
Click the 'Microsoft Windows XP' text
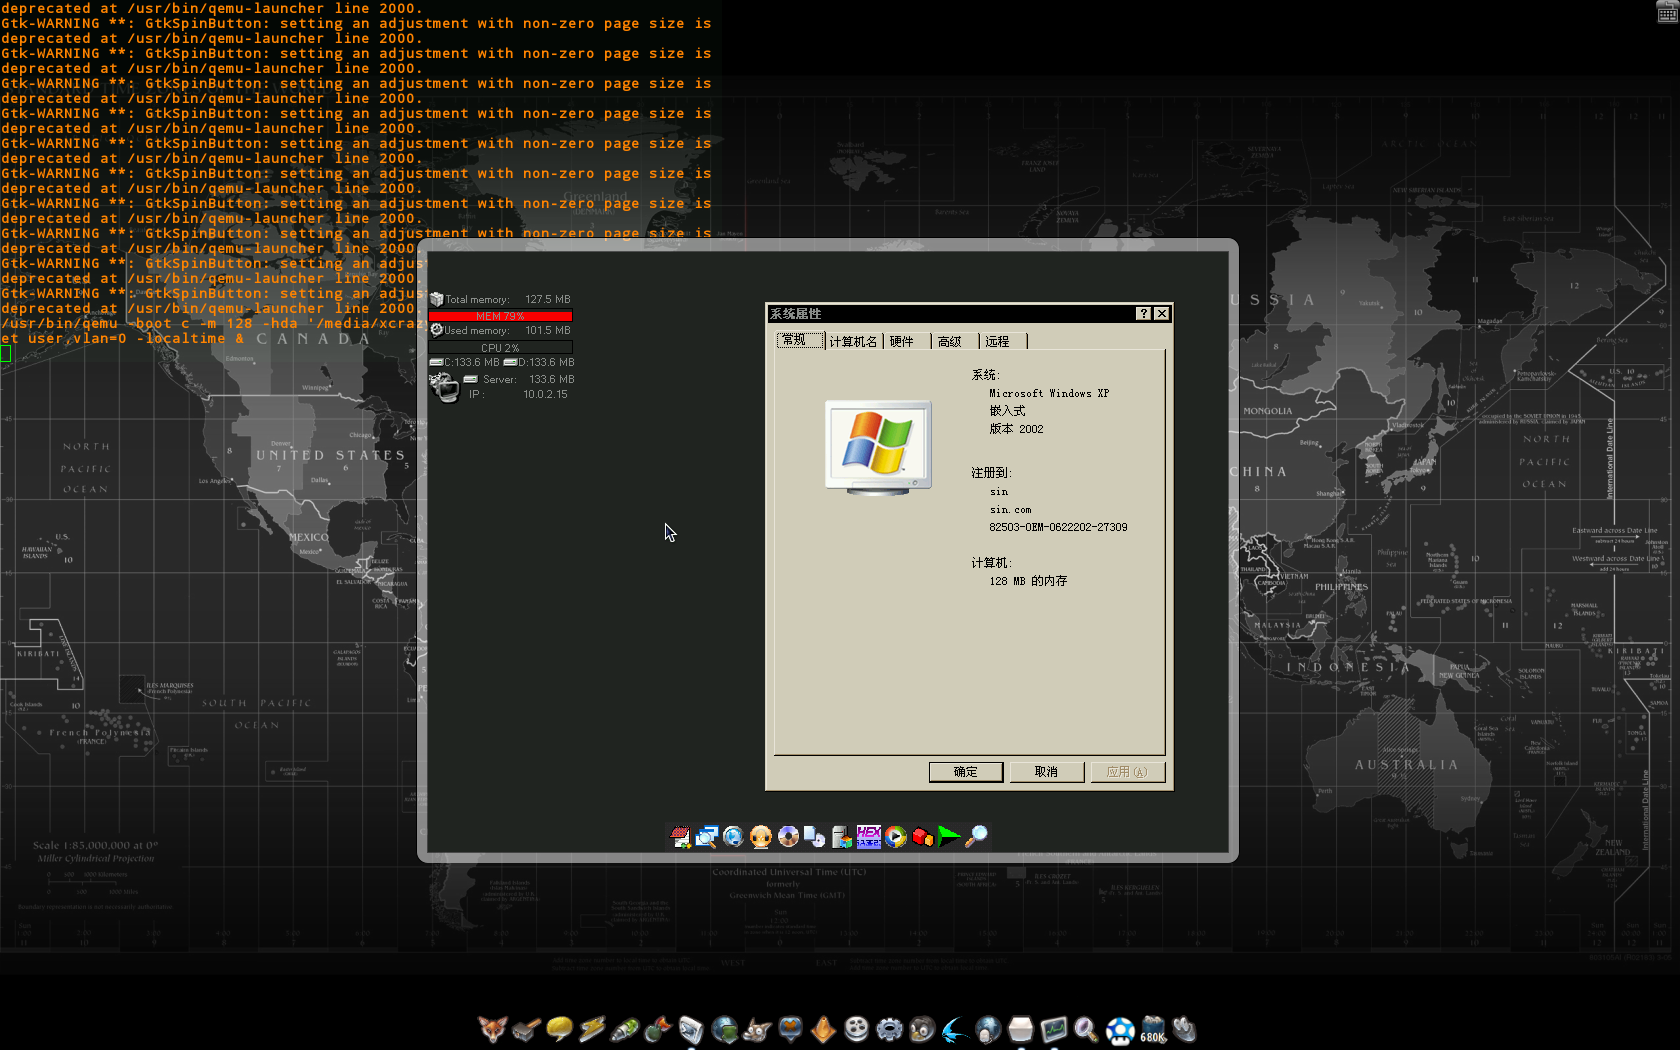1049,394
